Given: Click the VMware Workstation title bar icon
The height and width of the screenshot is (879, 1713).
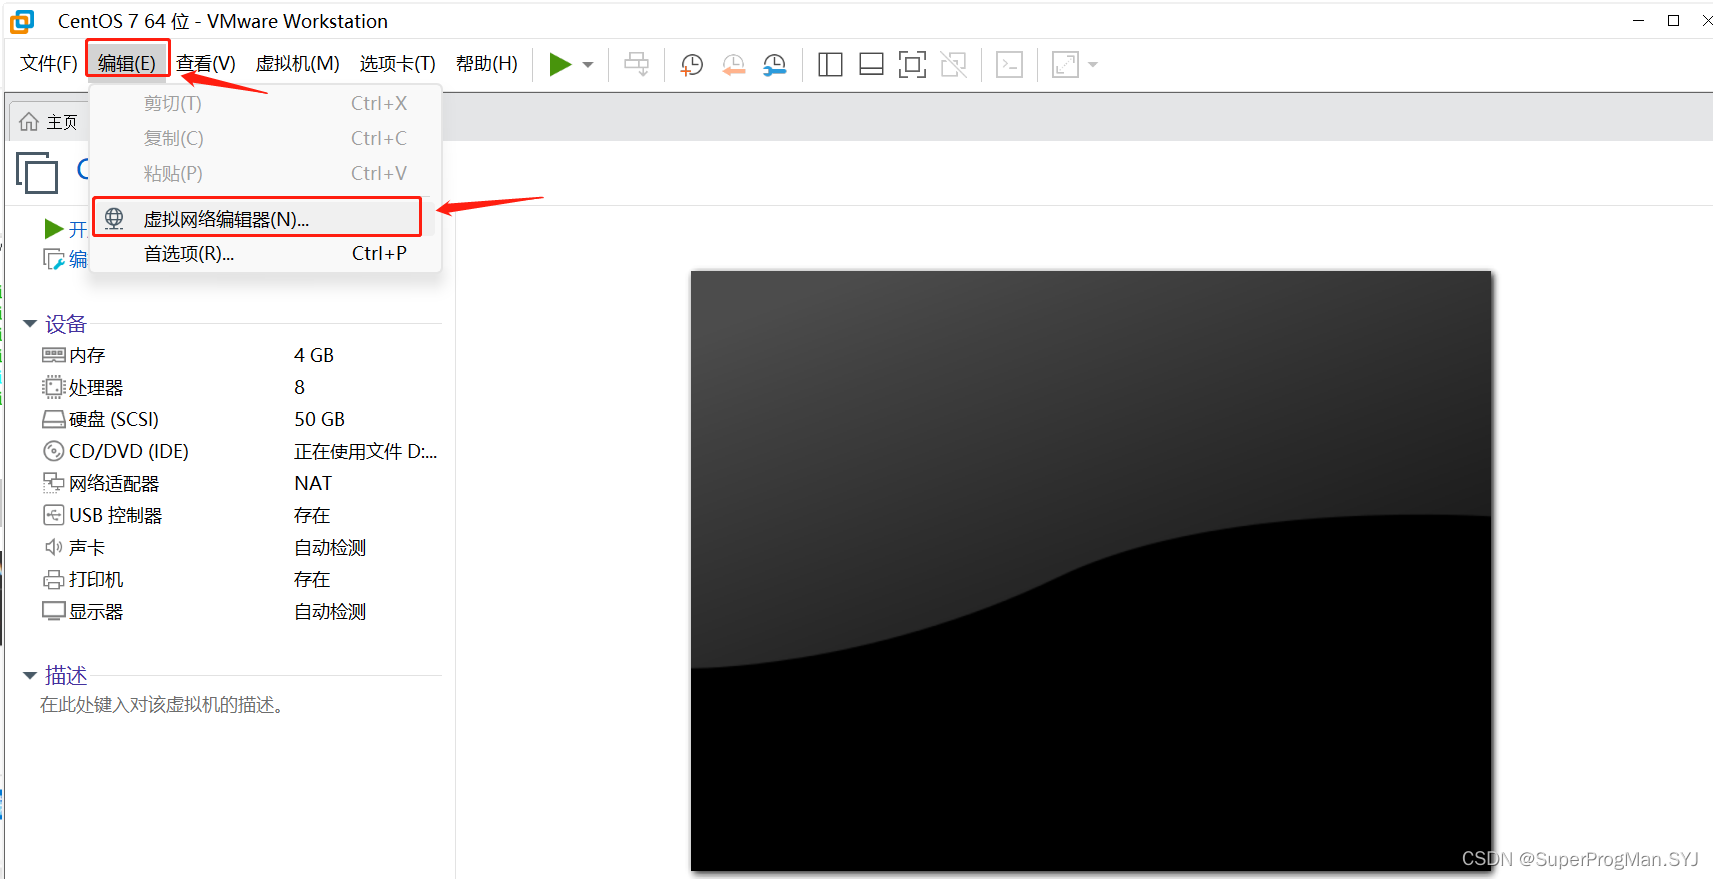Looking at the screenshot, I should tap(22, 21).
